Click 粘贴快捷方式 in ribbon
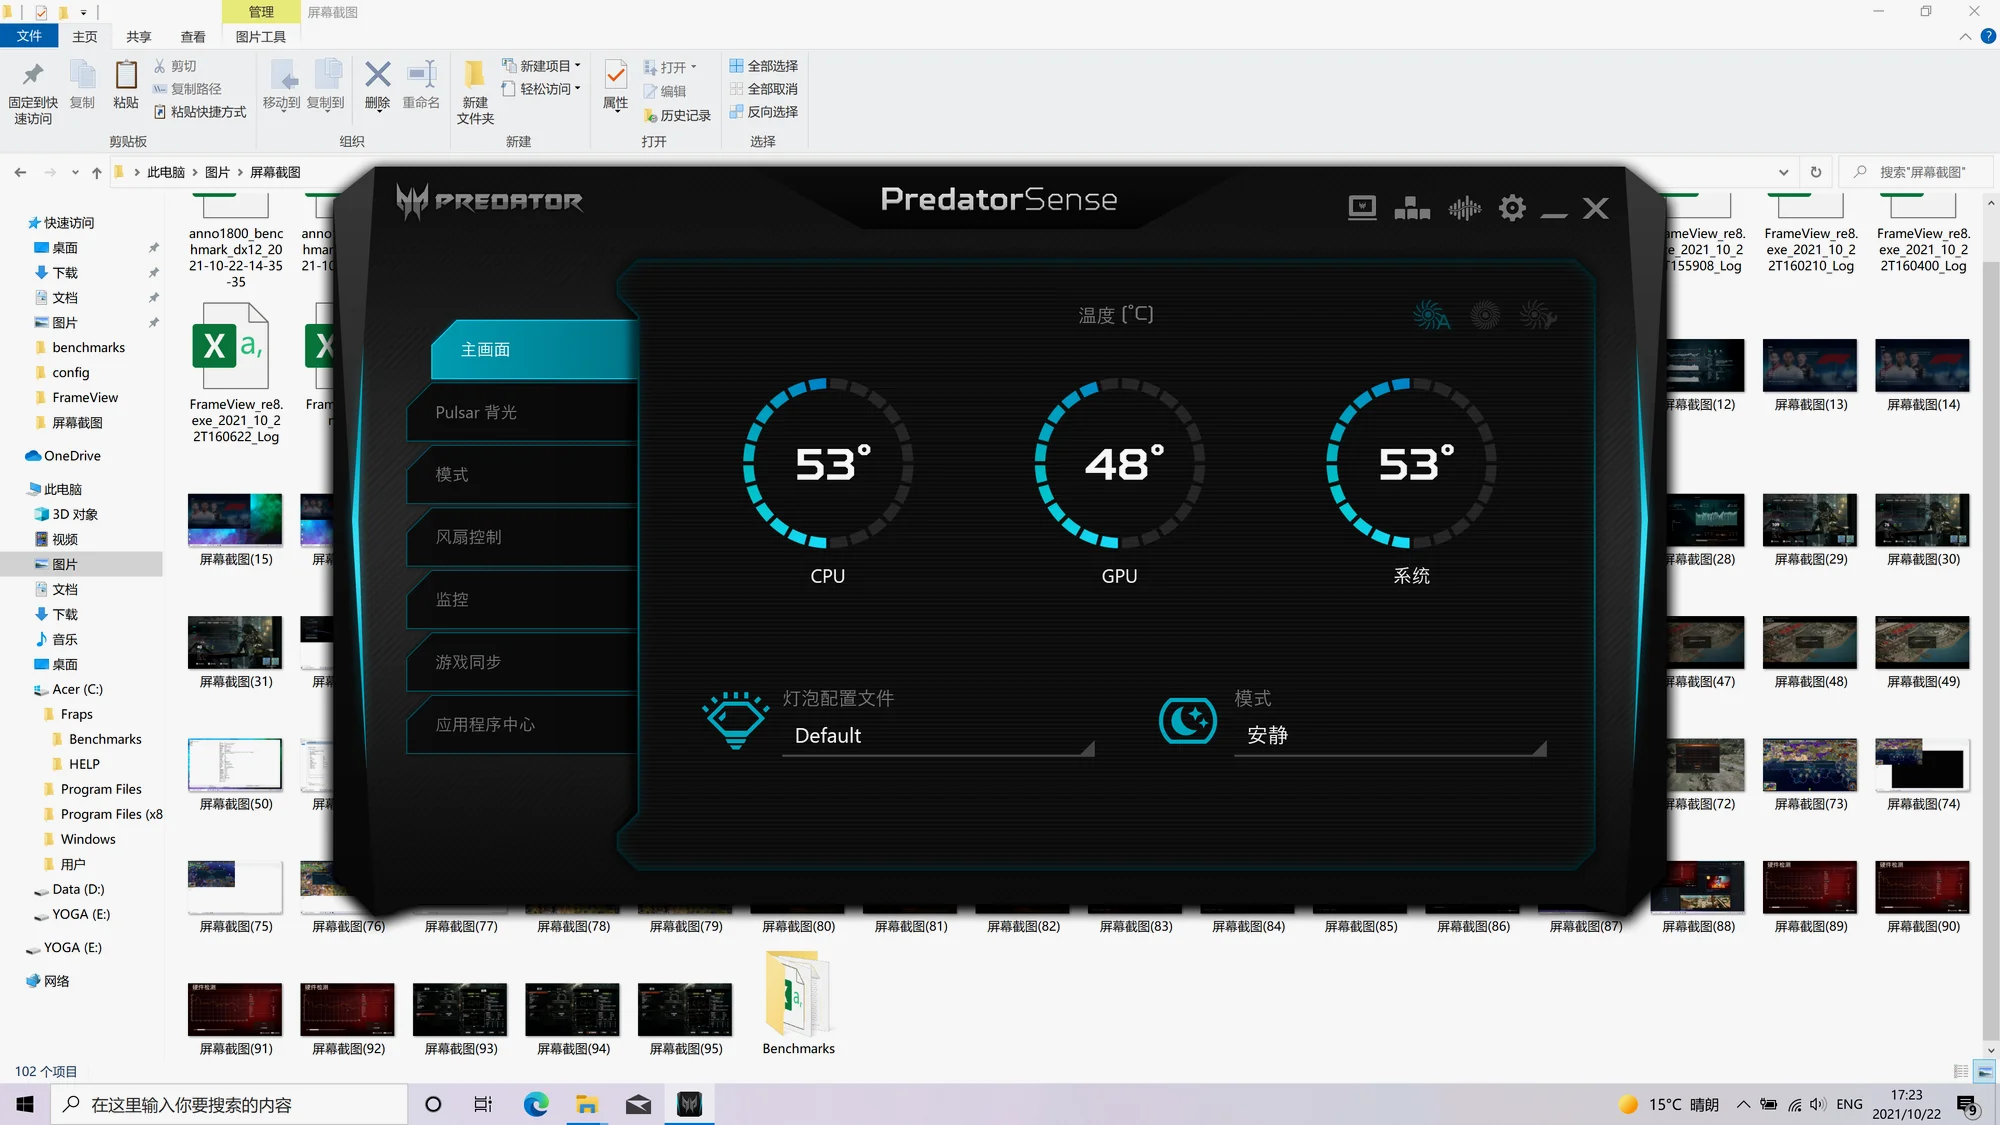 pyautogui.click(x=199, y=112)
